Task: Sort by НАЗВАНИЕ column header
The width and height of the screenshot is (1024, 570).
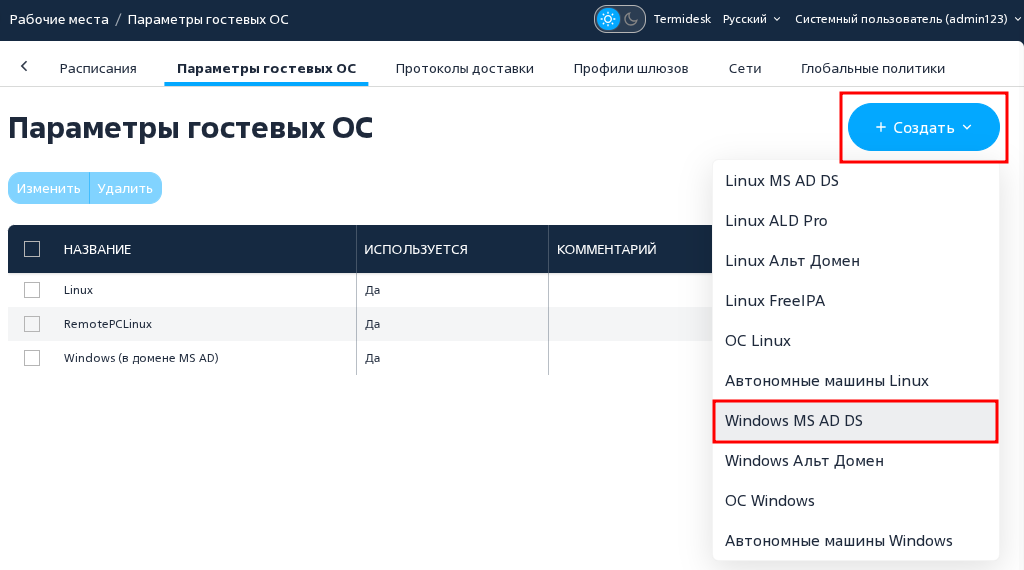Action: pos(97,249)
